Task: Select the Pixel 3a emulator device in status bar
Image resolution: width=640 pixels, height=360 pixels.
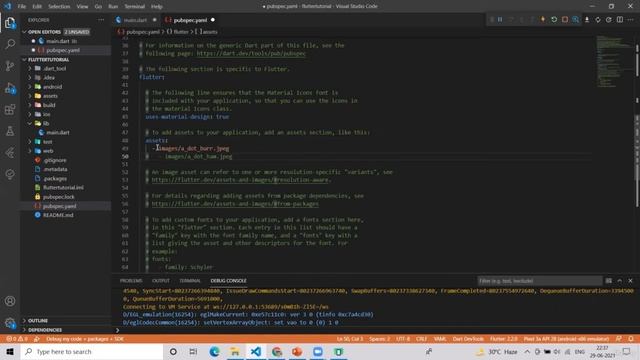Action: click(566, 339)
